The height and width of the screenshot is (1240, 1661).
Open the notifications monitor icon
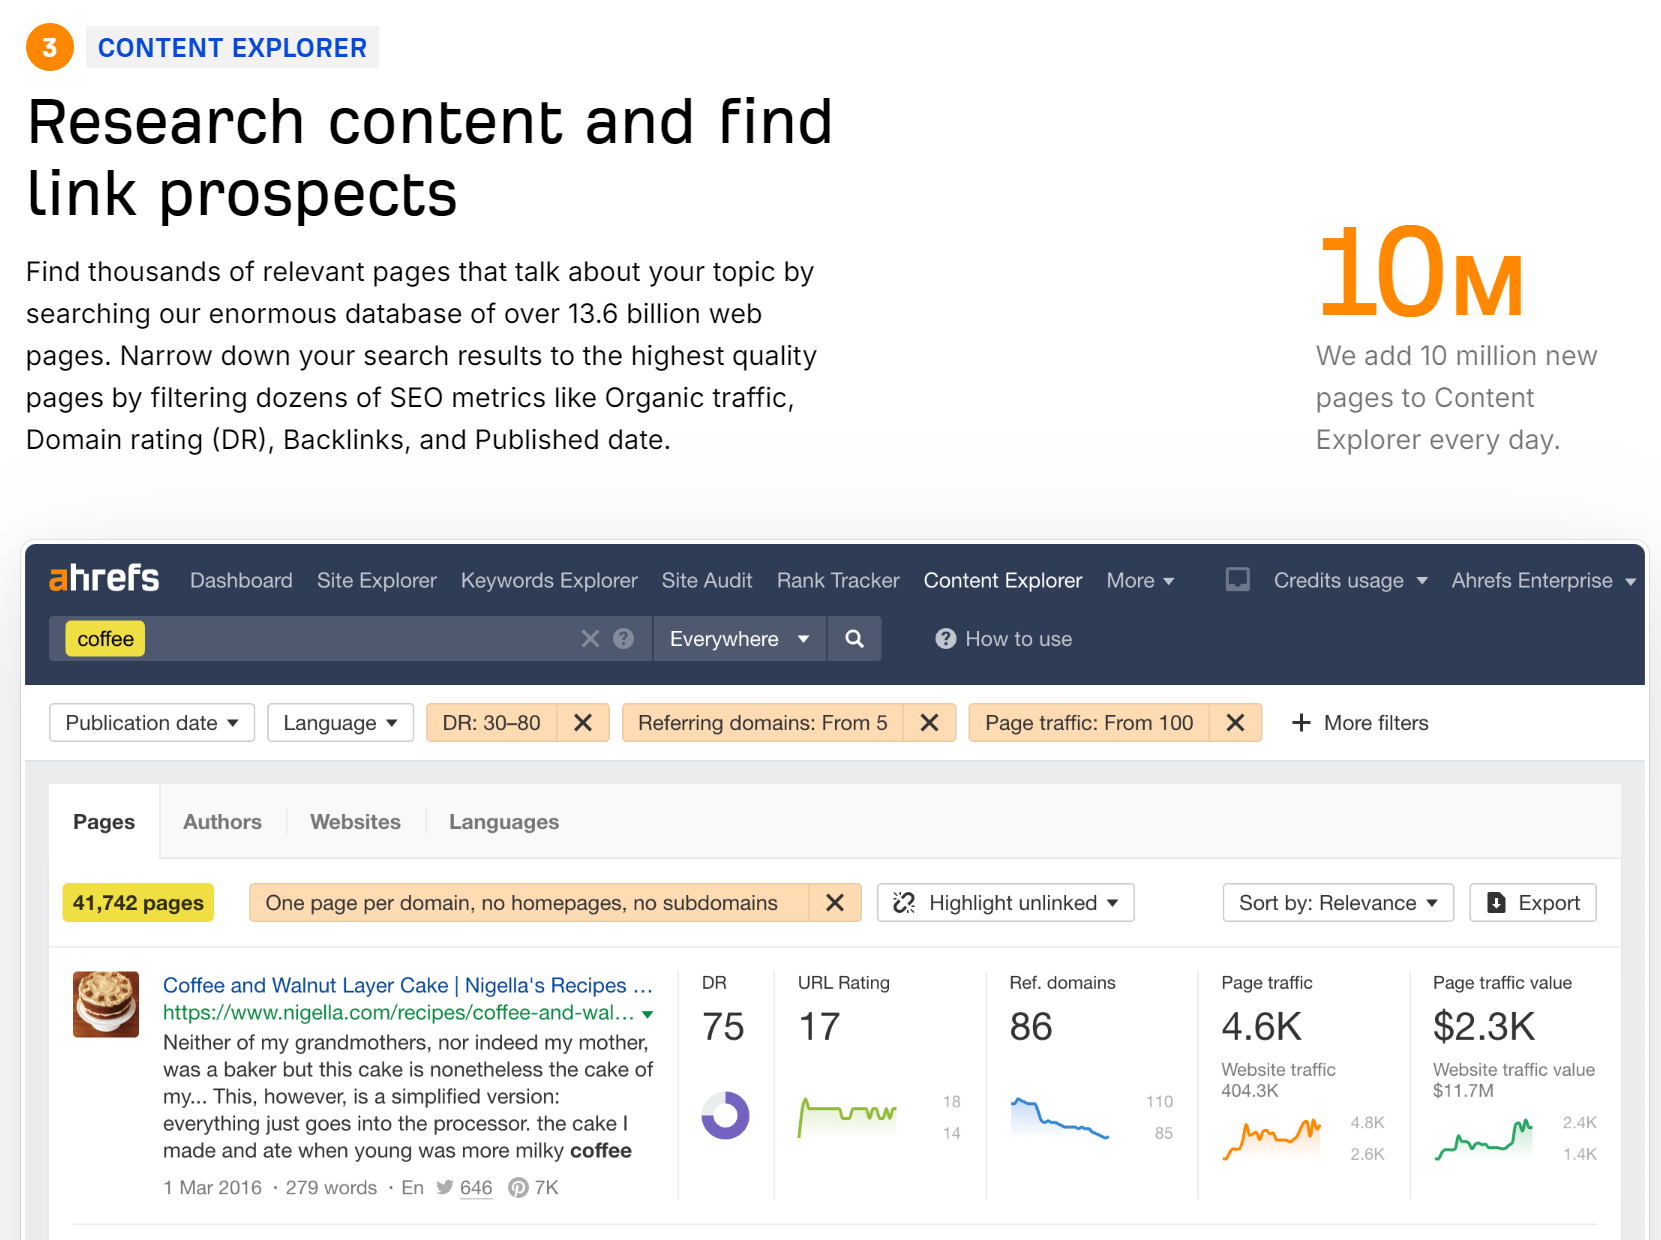pyautogui.click(x=1237, y=580)
